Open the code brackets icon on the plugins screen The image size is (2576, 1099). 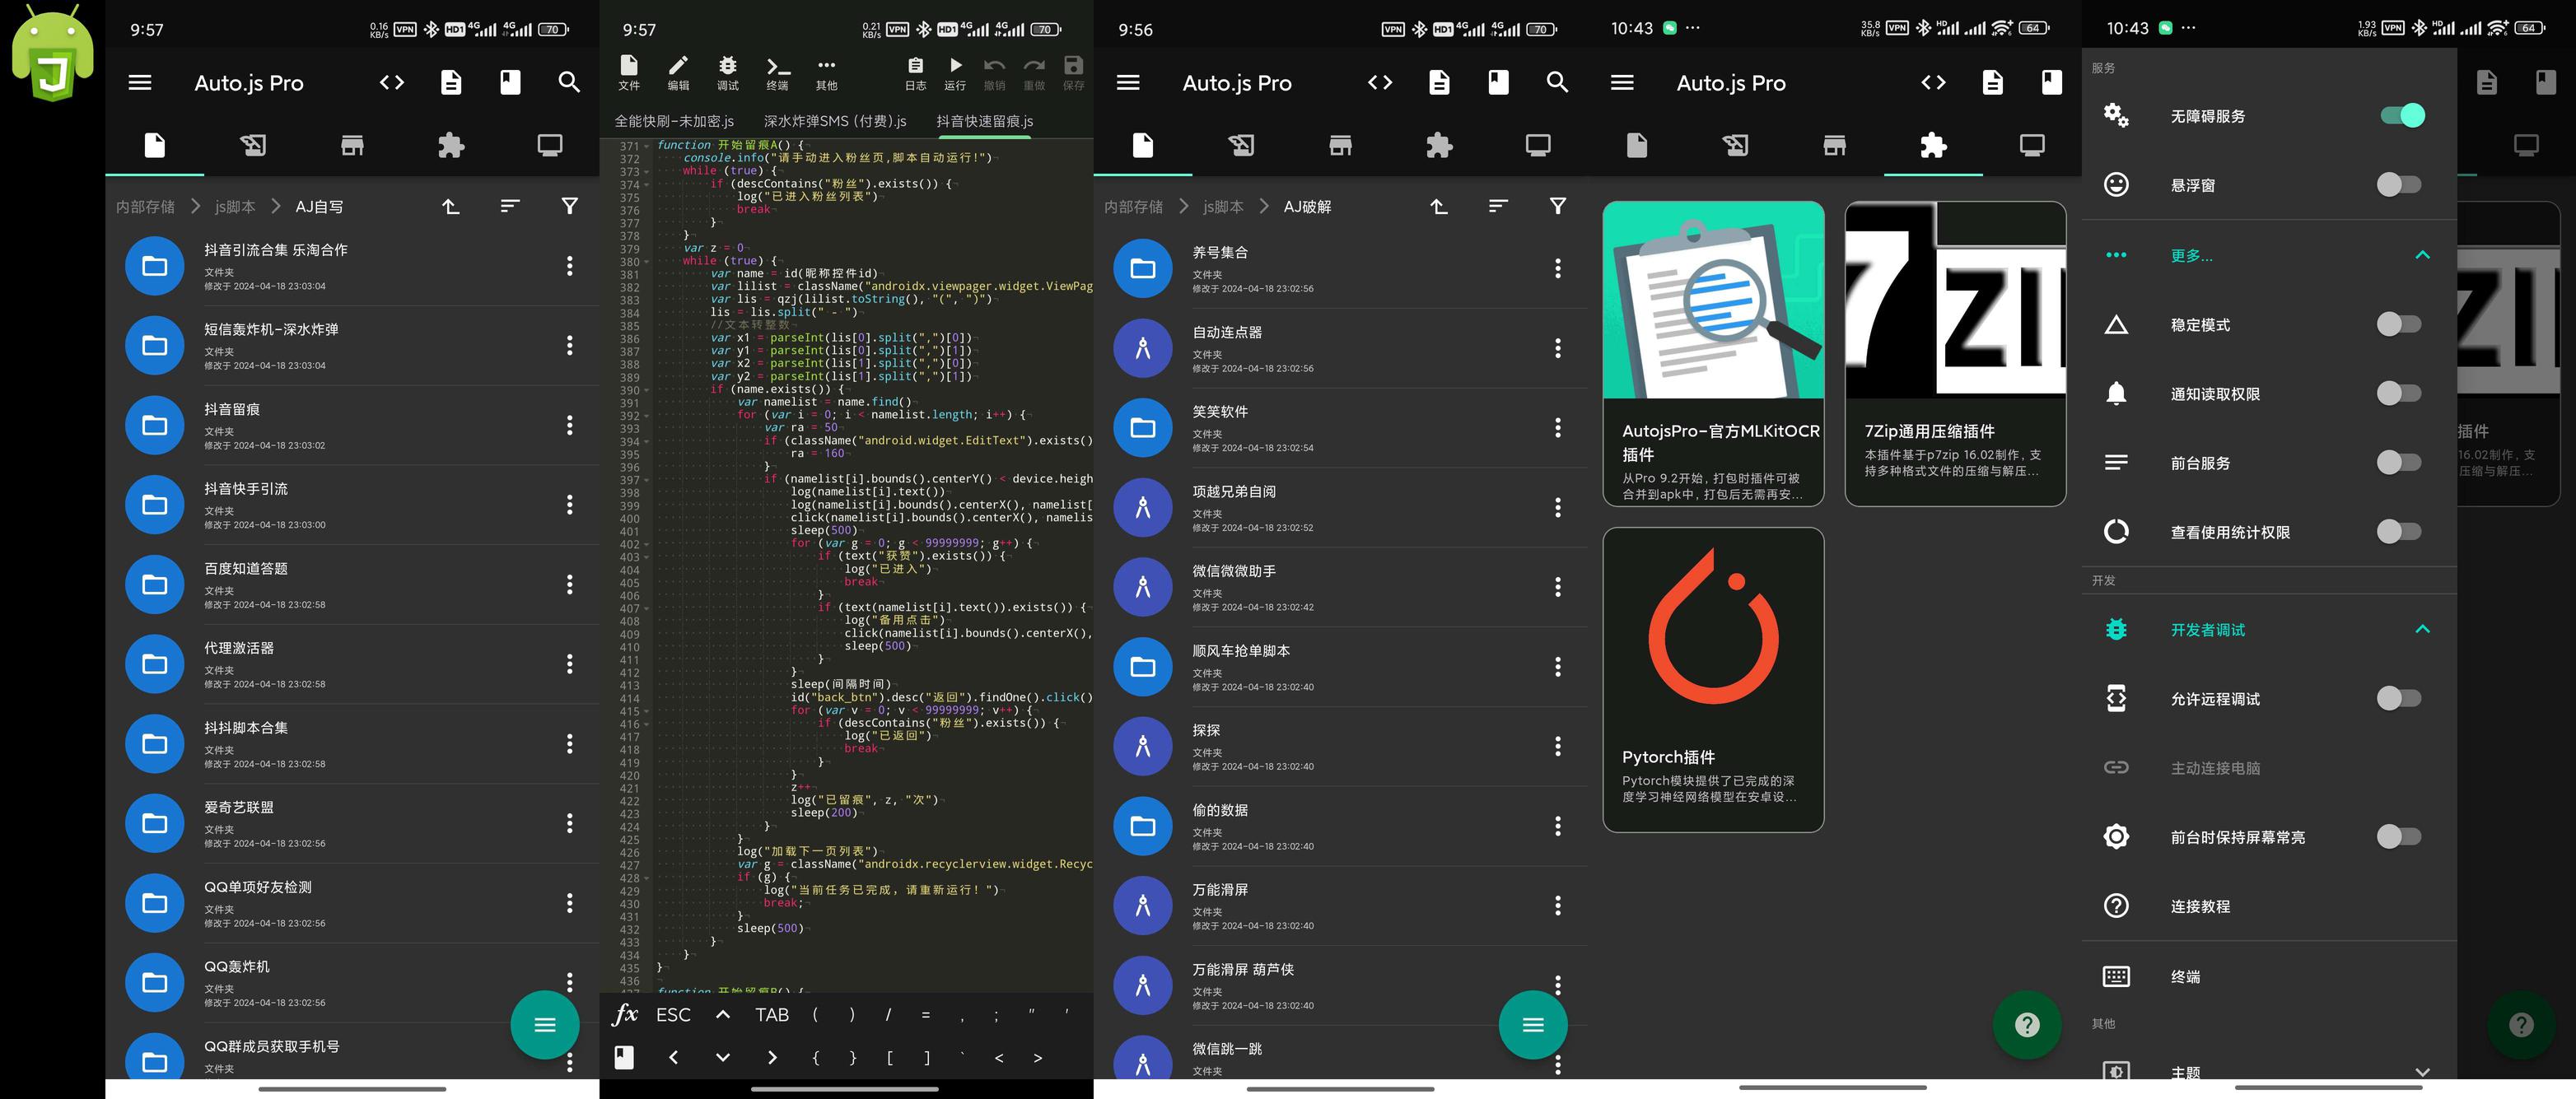(1933, 83)
